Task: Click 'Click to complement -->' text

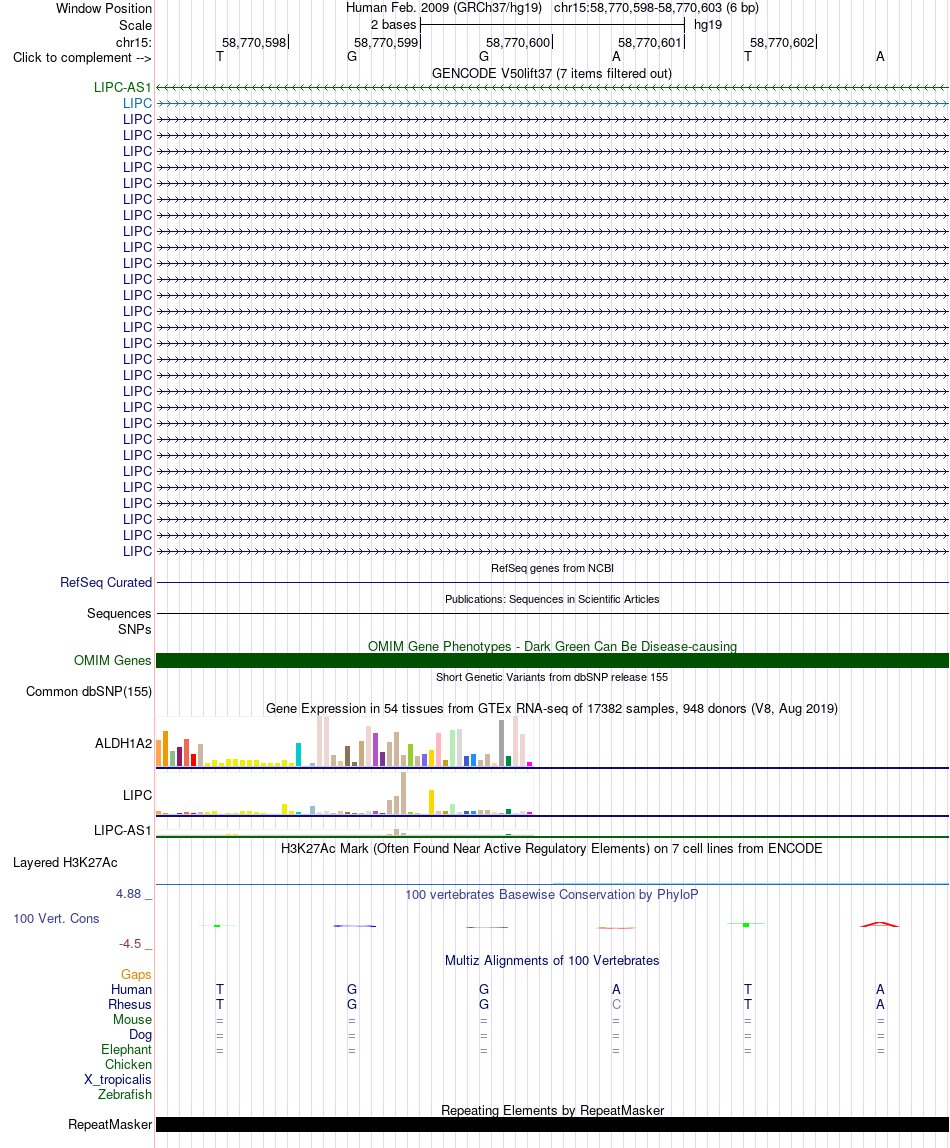Action: coord(82,58)
